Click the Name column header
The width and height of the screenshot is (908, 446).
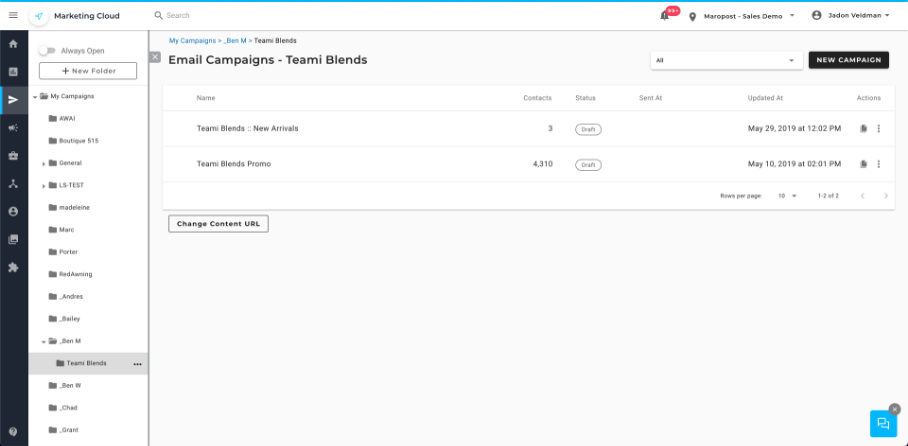click(206, 98)
